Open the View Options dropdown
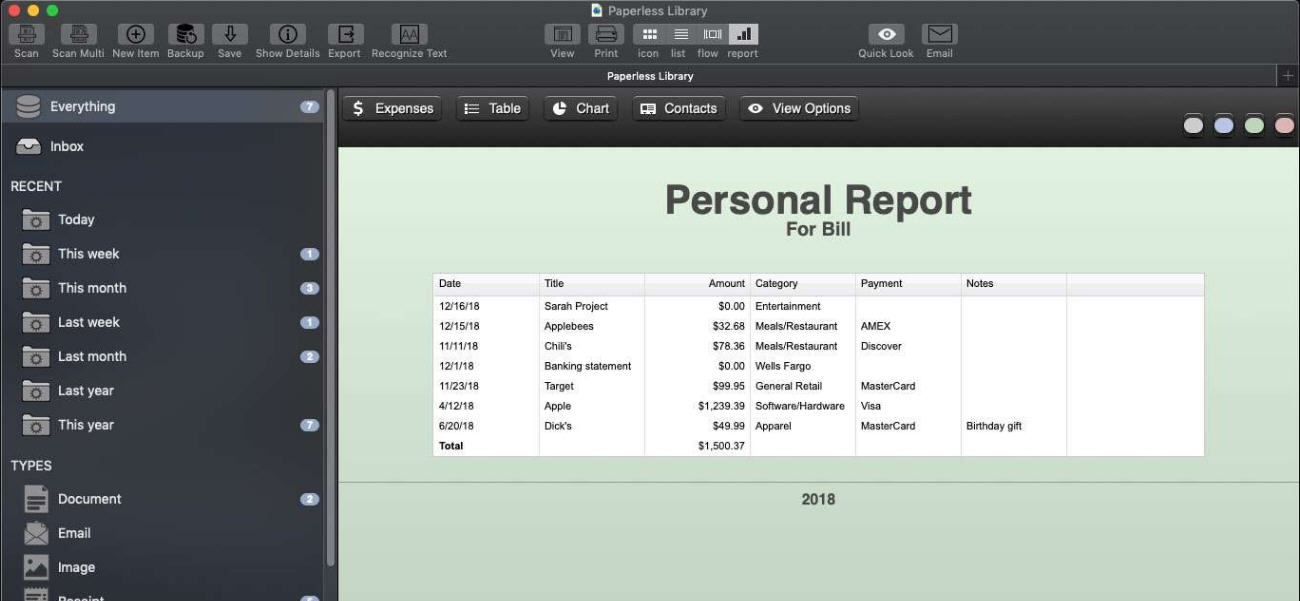This screenshot has width=1300, height=601. point(798,107)
